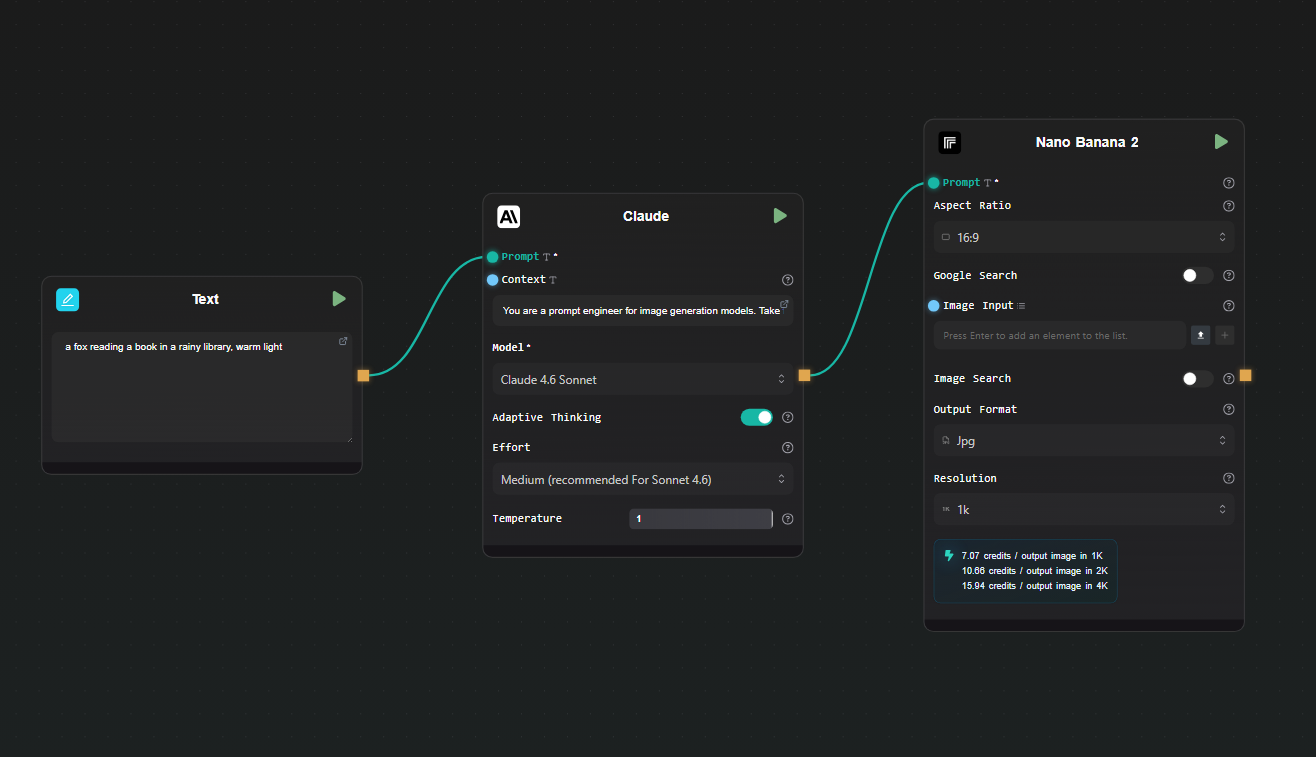1316x757 pixels.
Task: Click the upload icon beside the Image Input list
Action: click(x=1200, y=335)
